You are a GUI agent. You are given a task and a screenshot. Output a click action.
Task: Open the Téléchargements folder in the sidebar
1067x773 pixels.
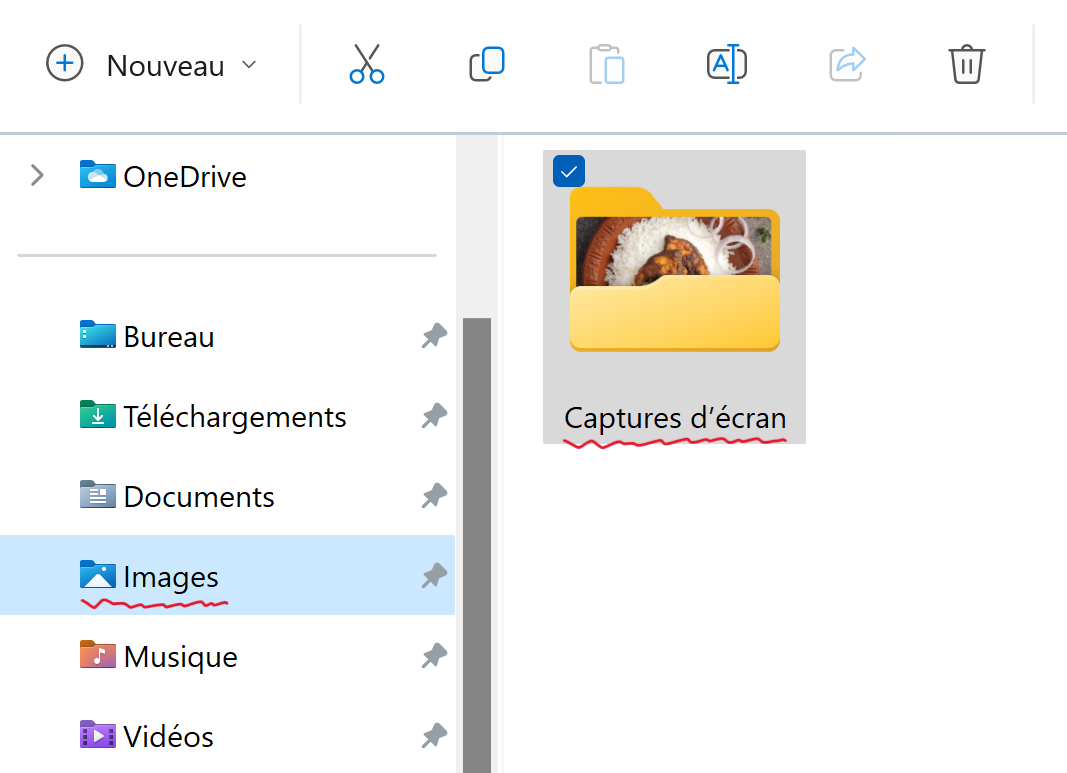coord(234,416)
